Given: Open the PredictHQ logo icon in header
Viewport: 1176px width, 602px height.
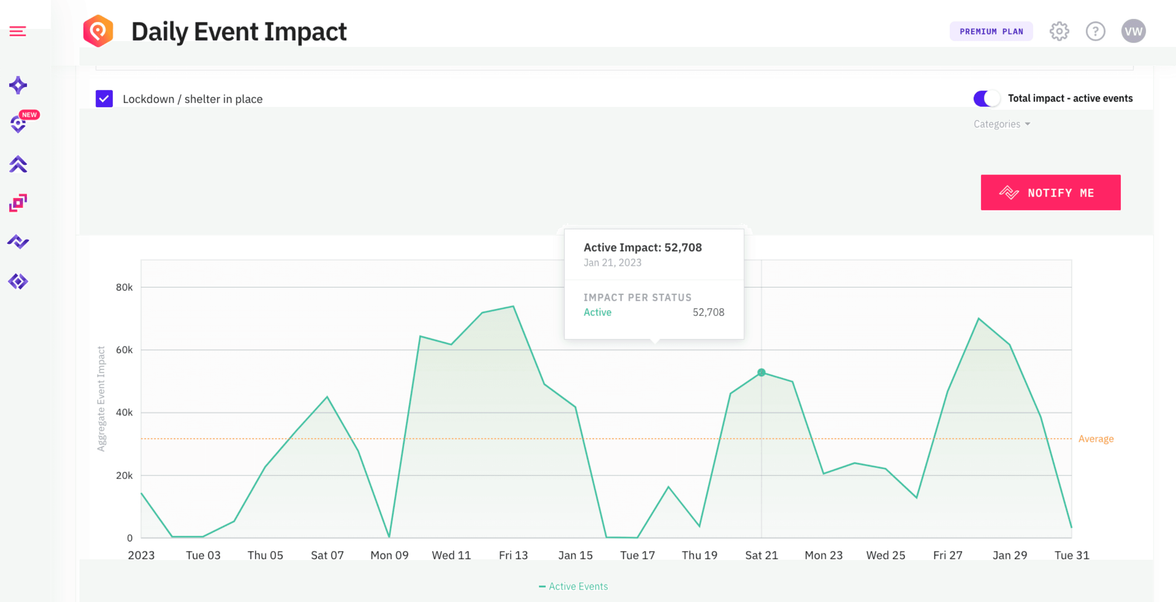Looking at the screenshot, I should (x=97, y=31).
